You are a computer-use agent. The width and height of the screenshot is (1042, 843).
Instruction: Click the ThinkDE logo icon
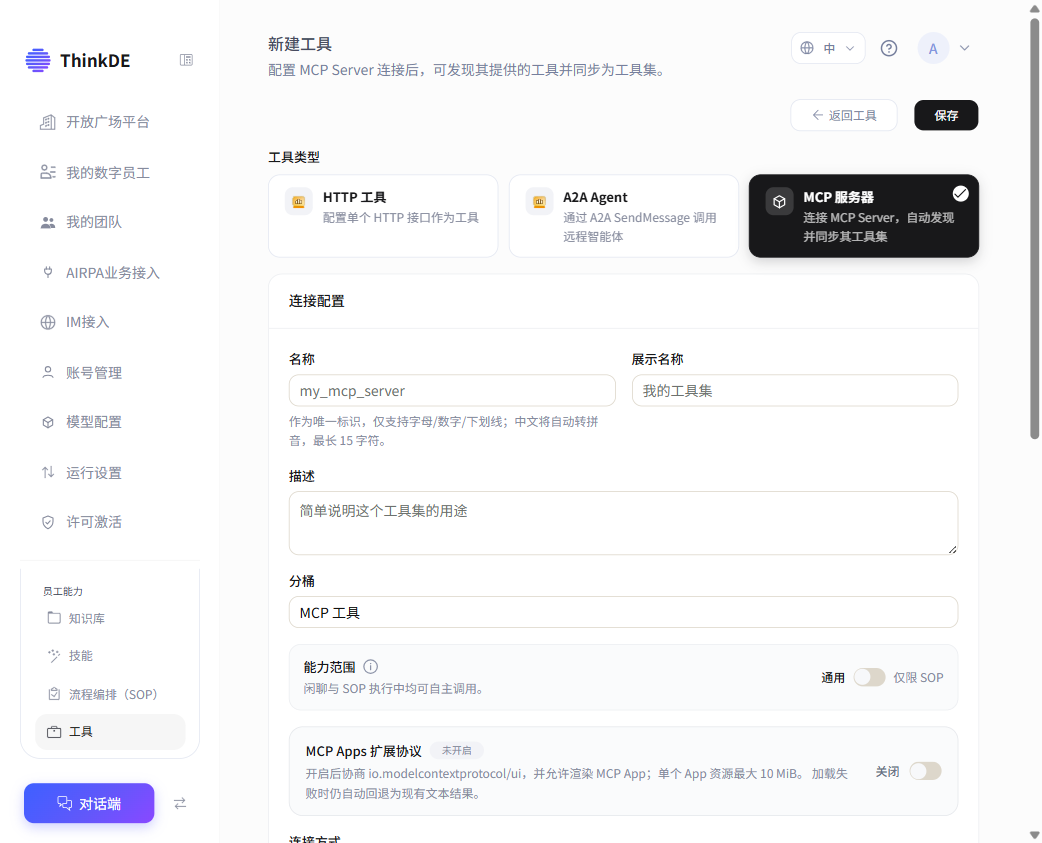point(38,60)
